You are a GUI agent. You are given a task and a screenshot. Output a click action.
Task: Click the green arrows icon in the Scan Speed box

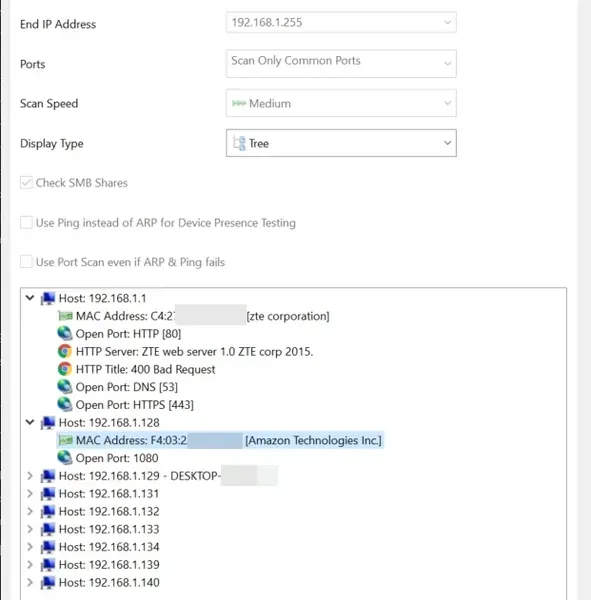click(239, 103)
